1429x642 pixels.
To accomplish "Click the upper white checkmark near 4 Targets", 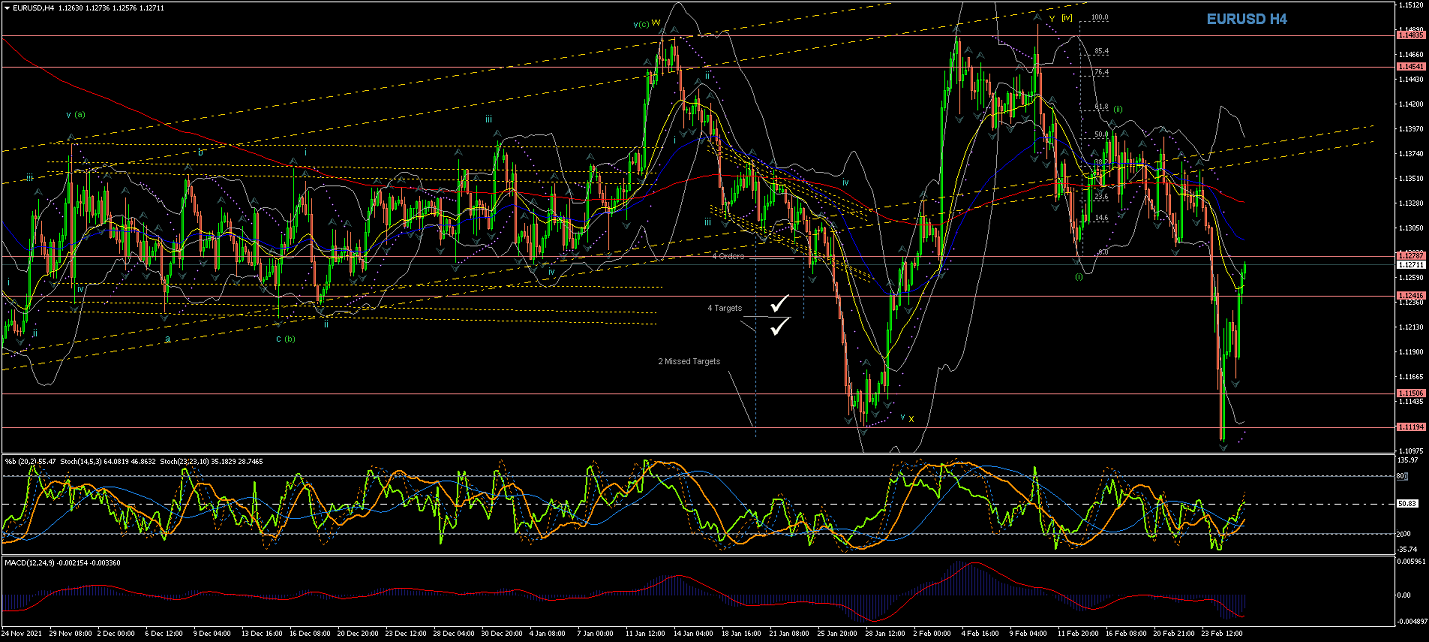I will click(779, 302).
